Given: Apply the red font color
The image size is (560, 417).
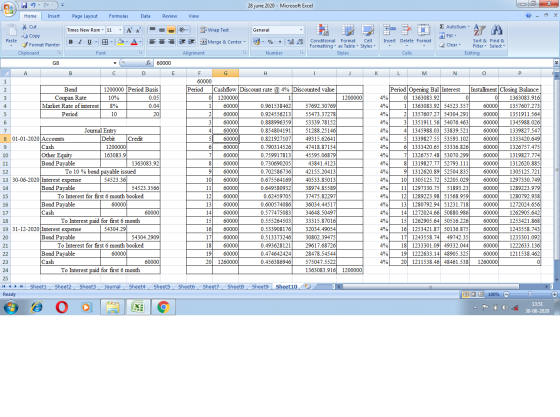Looking at the screenshot, I should coord(134,42).
